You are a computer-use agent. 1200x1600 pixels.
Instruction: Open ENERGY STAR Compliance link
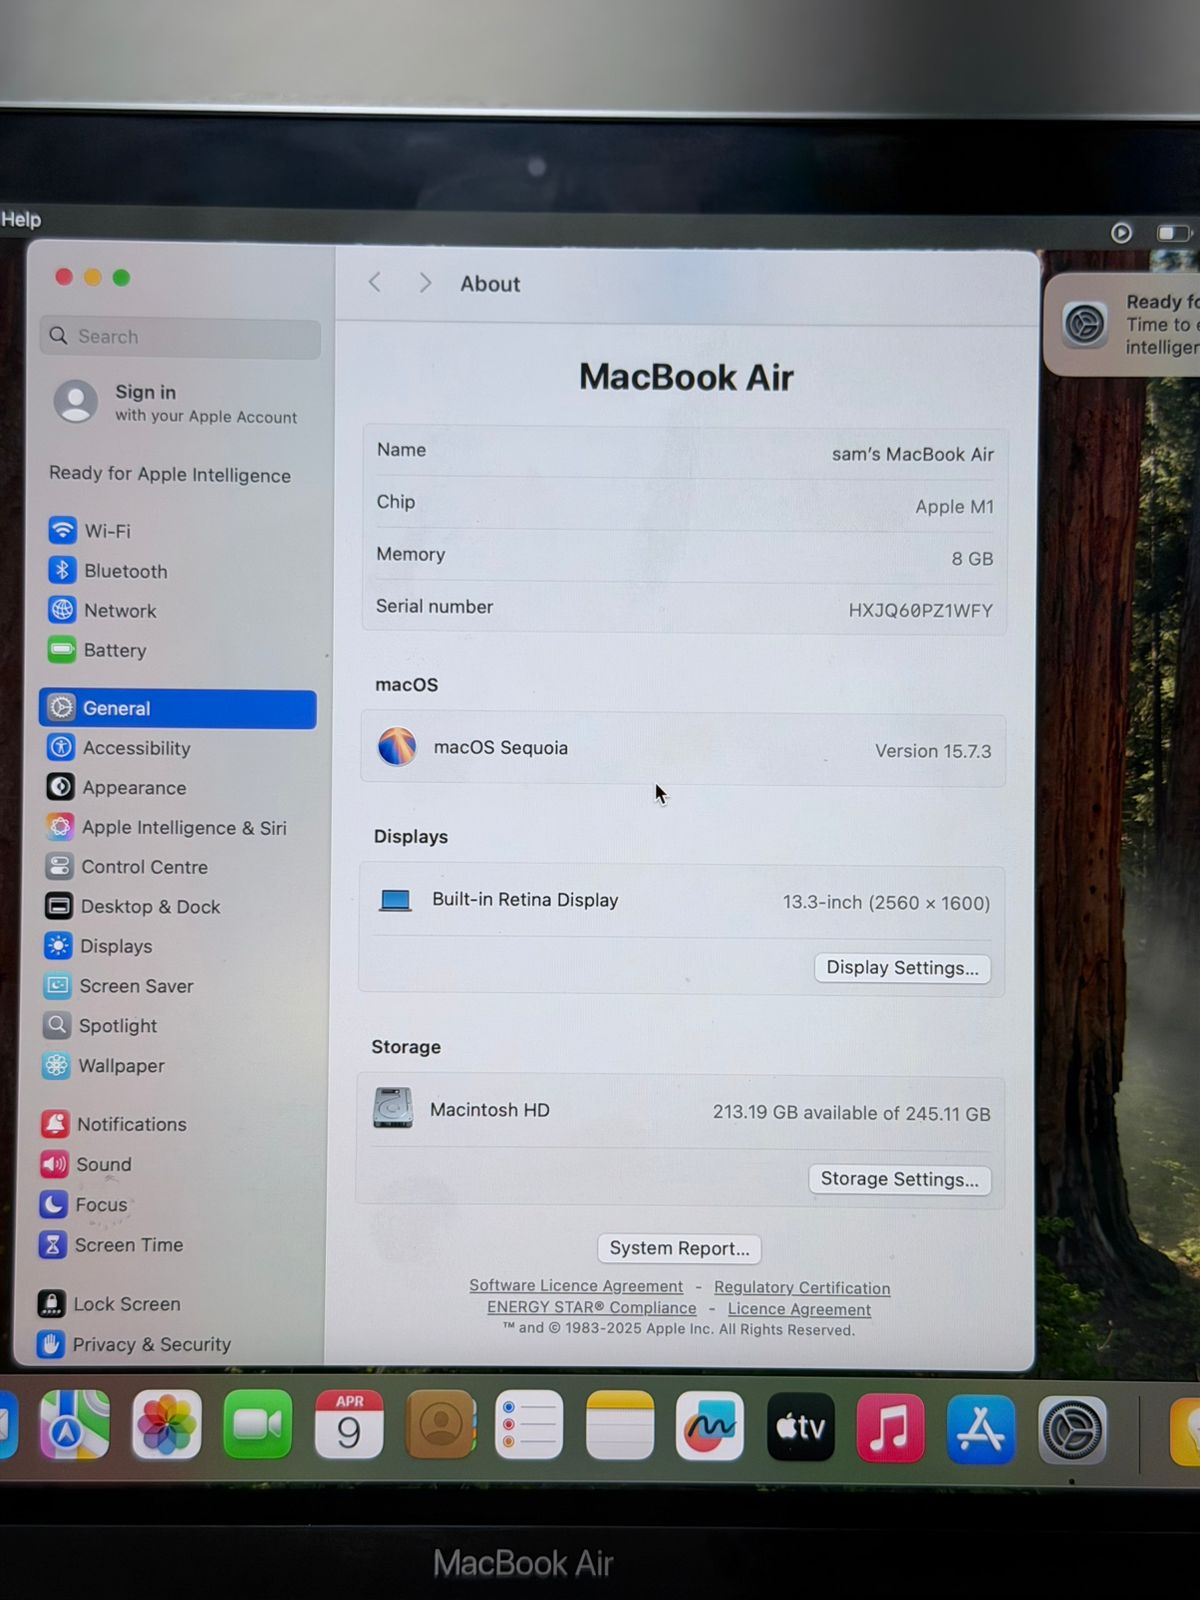coord(591,1308)
